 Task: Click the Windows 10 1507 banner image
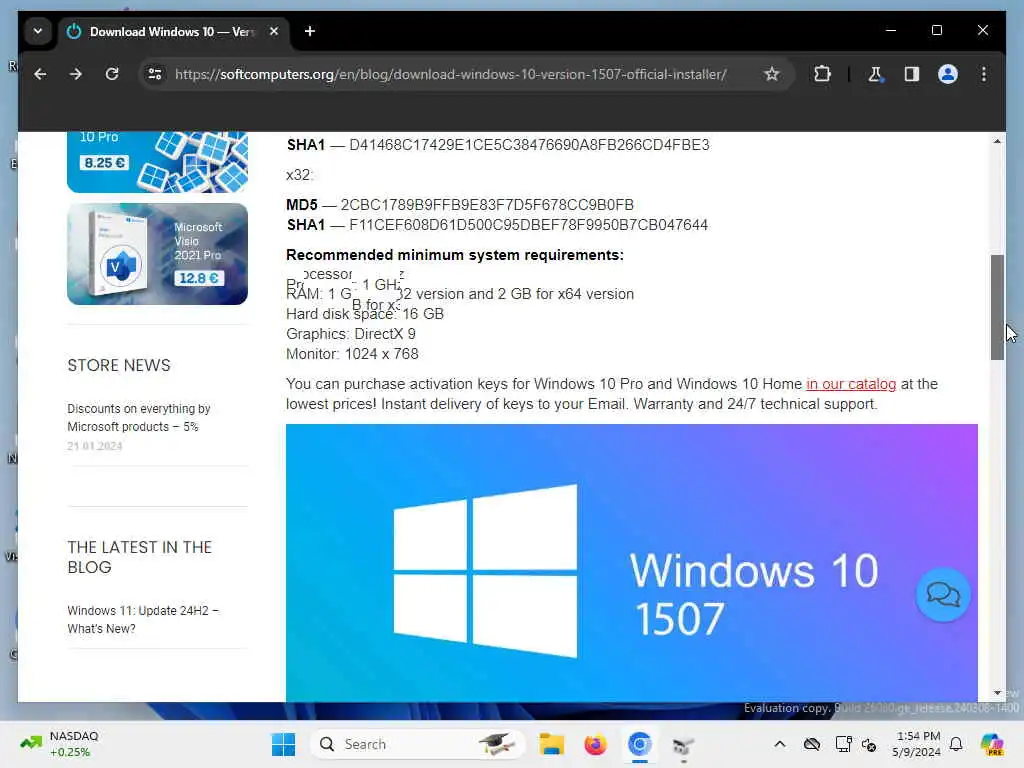[632, 563]
